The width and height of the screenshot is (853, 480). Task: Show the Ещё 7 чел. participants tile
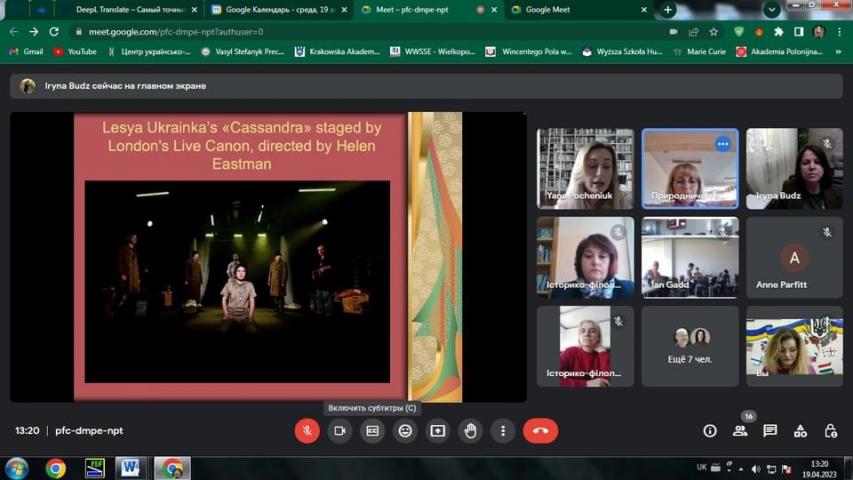point(690,346)
